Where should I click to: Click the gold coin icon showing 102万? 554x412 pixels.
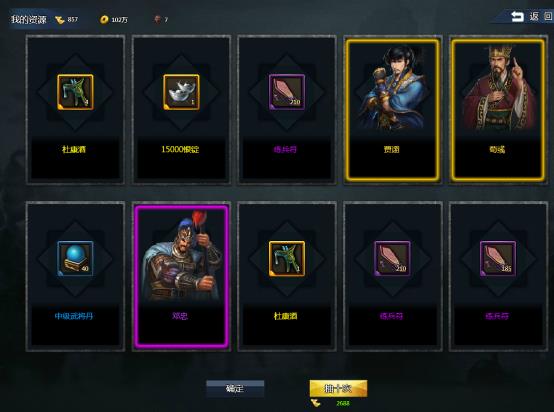click(x=104, y=20)
